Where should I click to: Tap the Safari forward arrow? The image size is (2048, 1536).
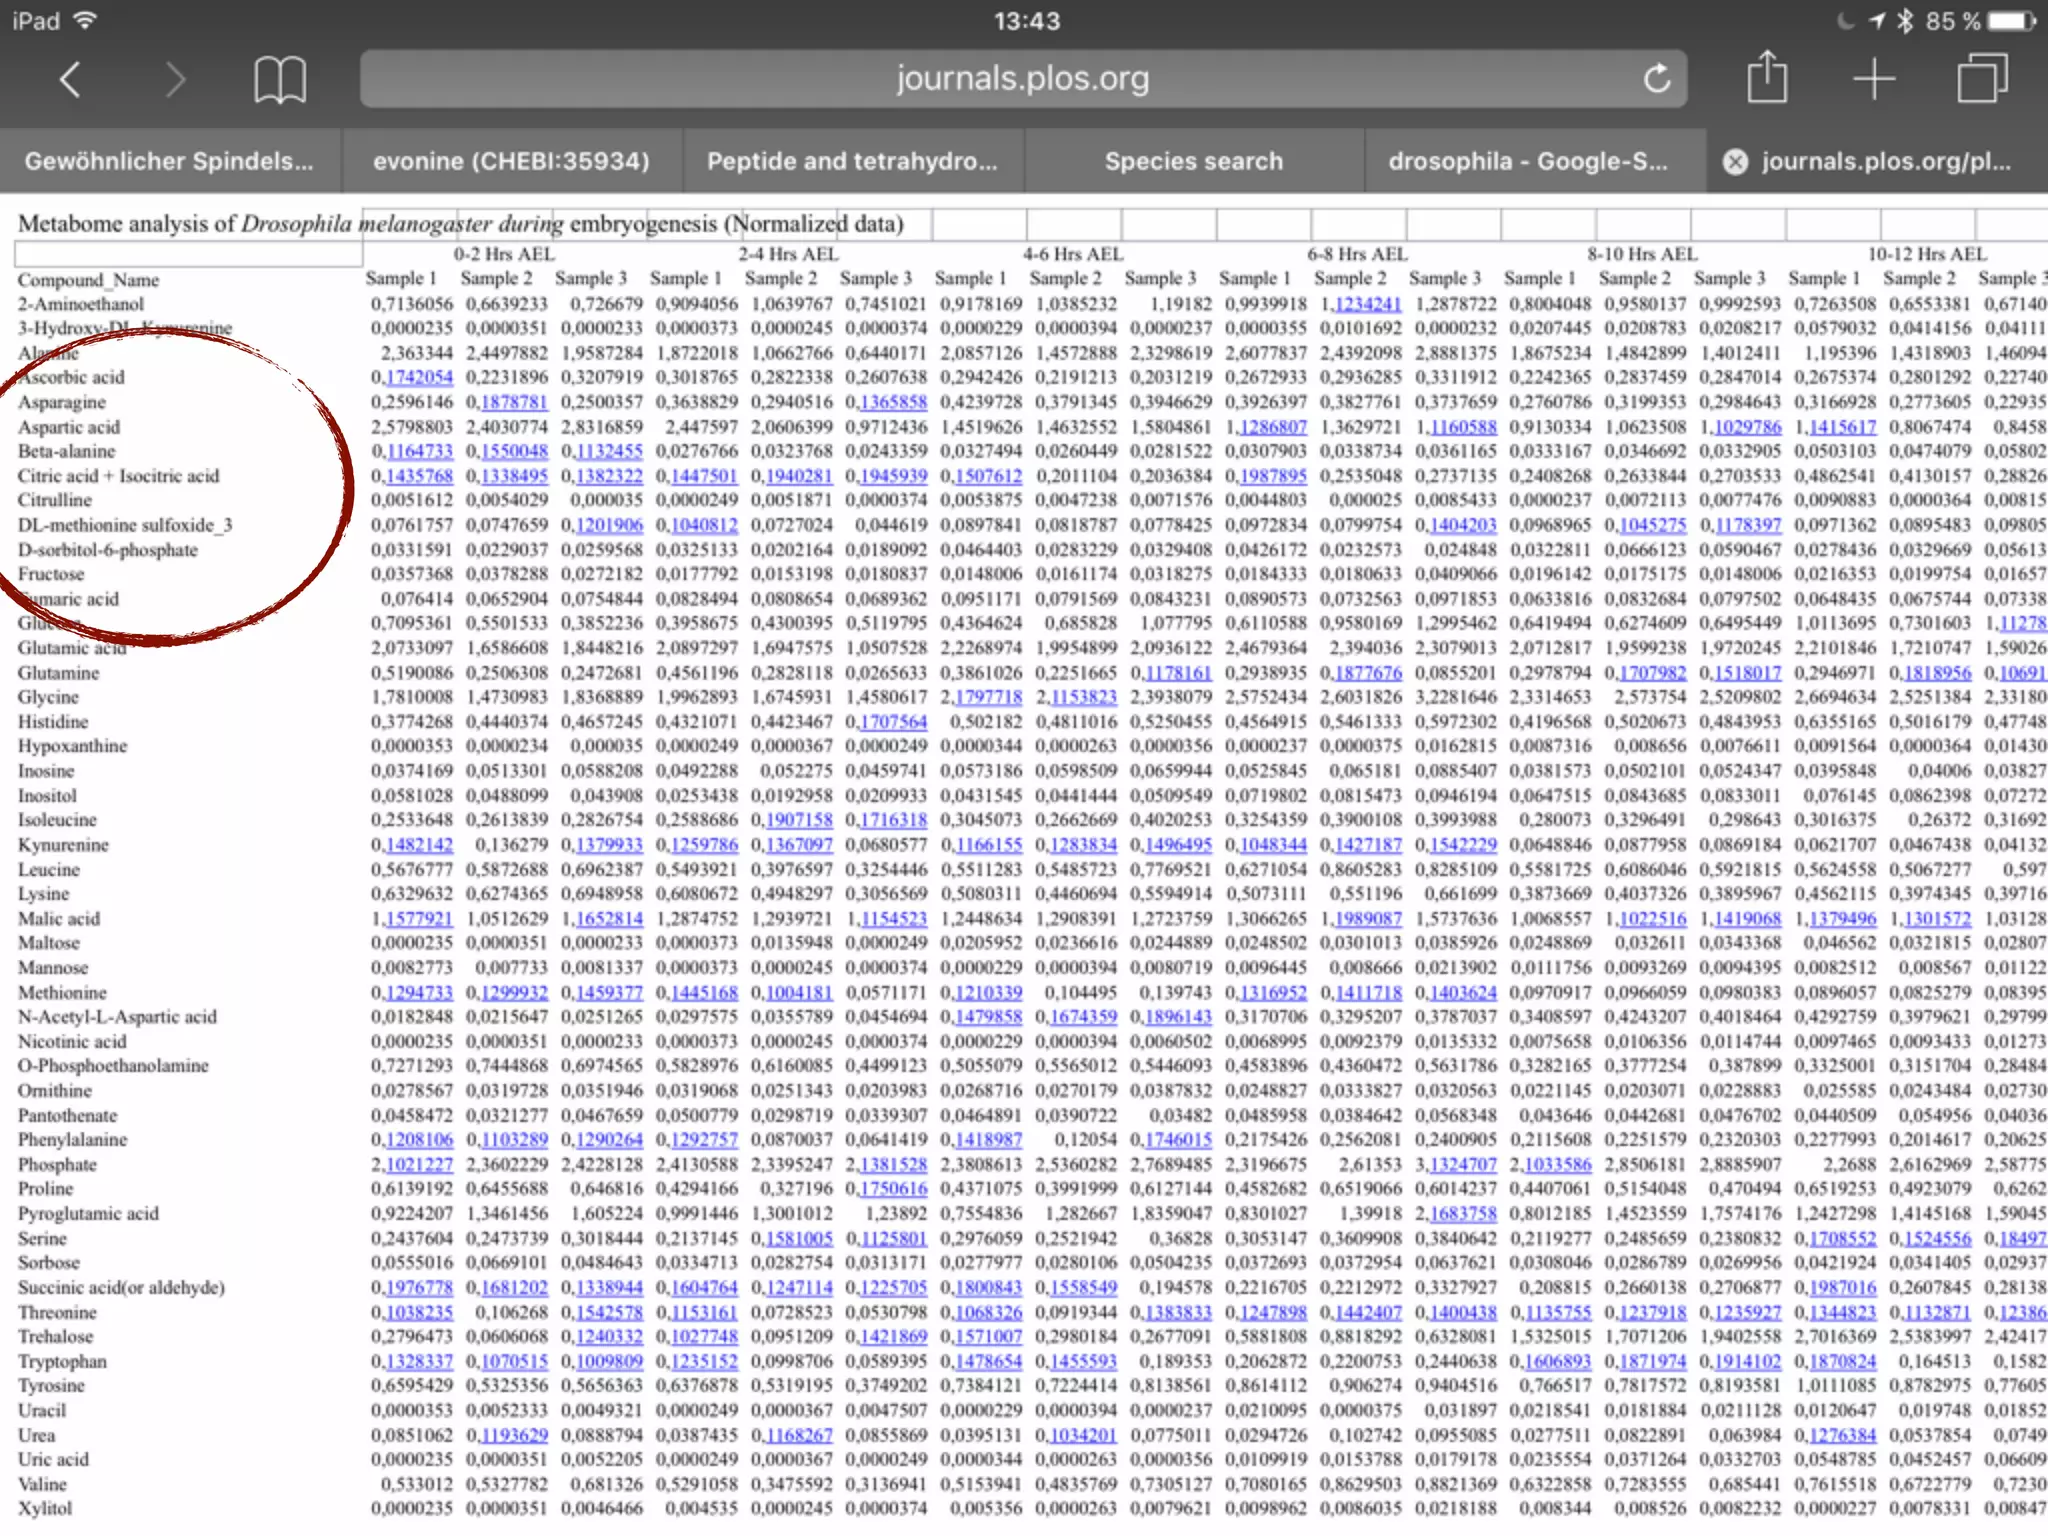175,79
